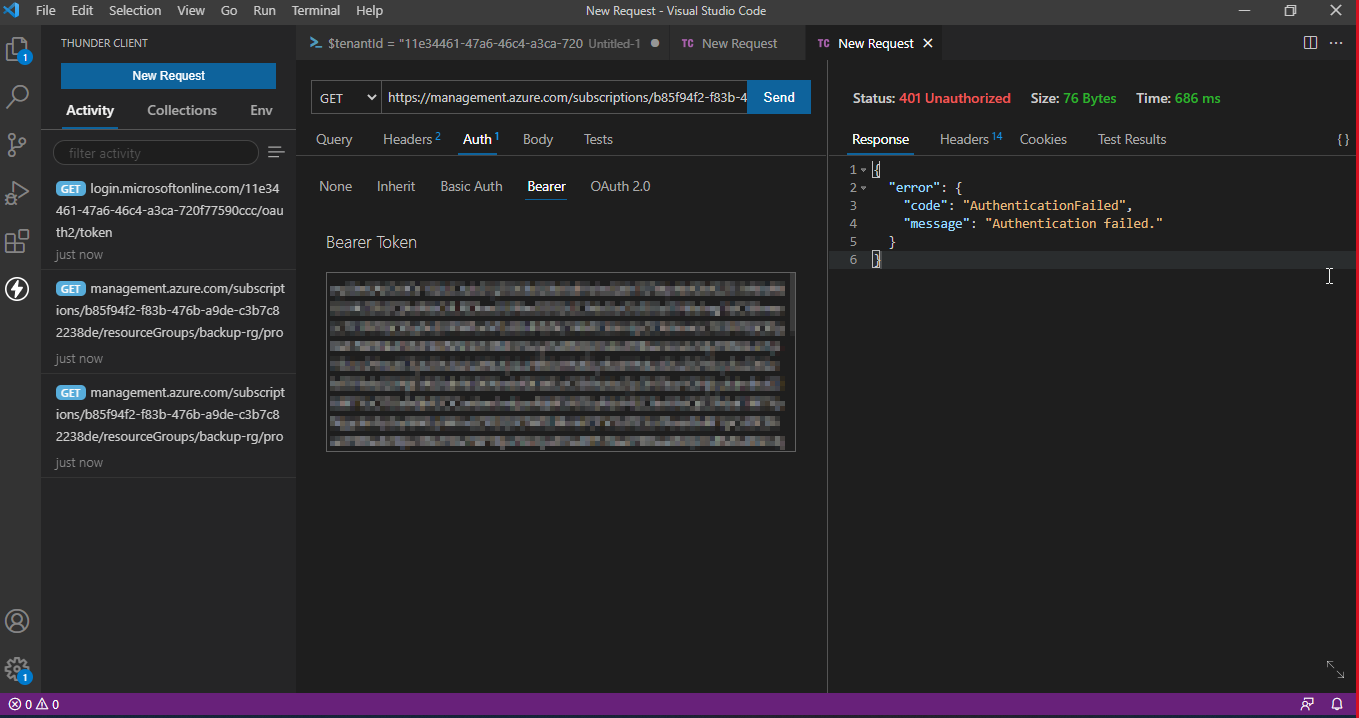Open the Explorer view in activity bar

pos(18,49)
